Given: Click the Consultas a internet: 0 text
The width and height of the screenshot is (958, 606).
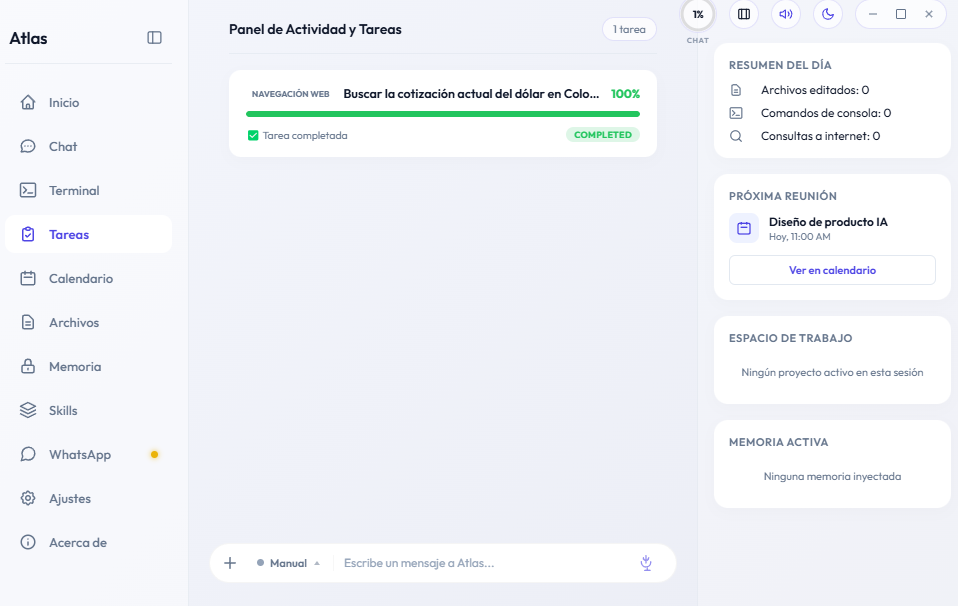Looking at the screenshot, I should click(821, 136).
